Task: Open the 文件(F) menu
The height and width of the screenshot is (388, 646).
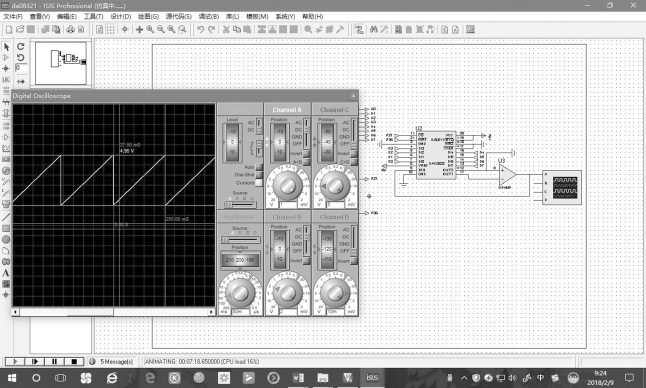Action: 13,16
